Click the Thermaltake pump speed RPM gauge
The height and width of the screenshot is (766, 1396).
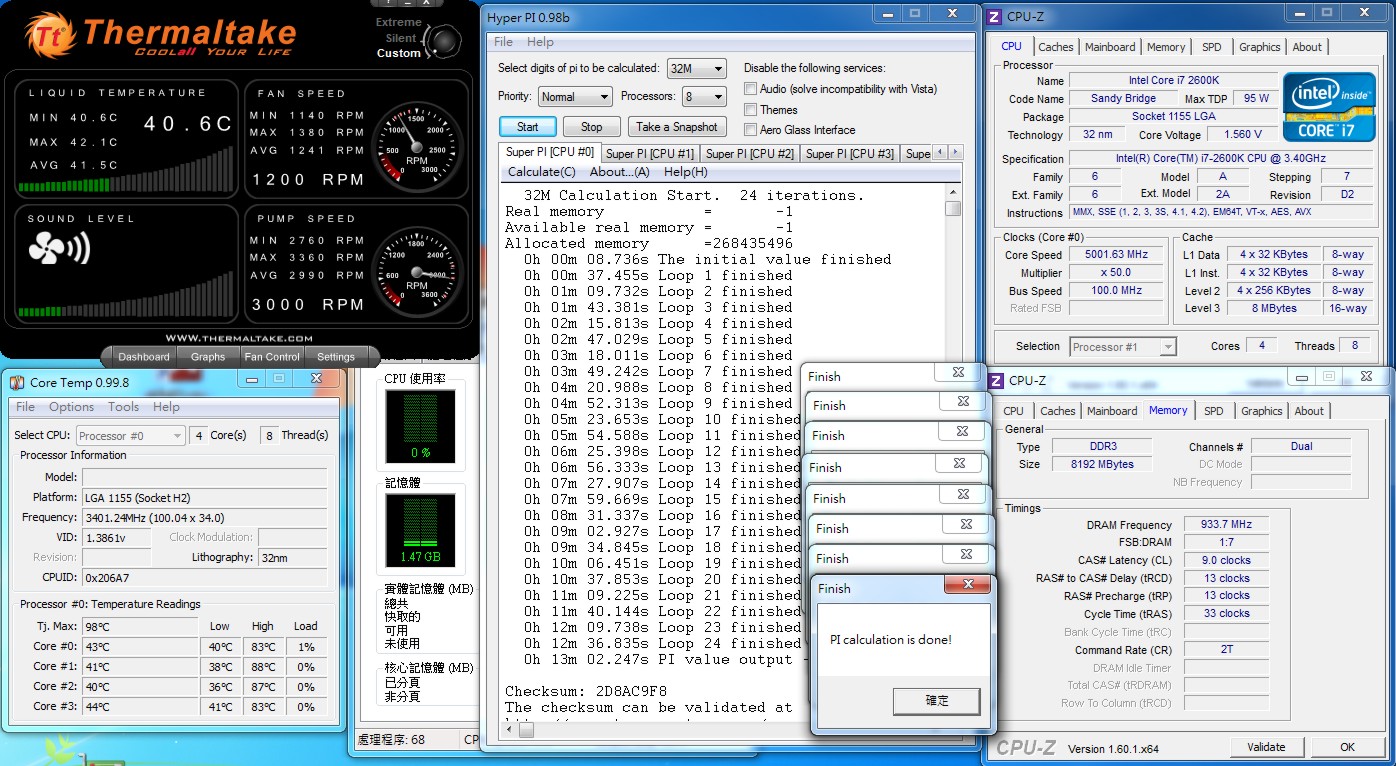416,270
